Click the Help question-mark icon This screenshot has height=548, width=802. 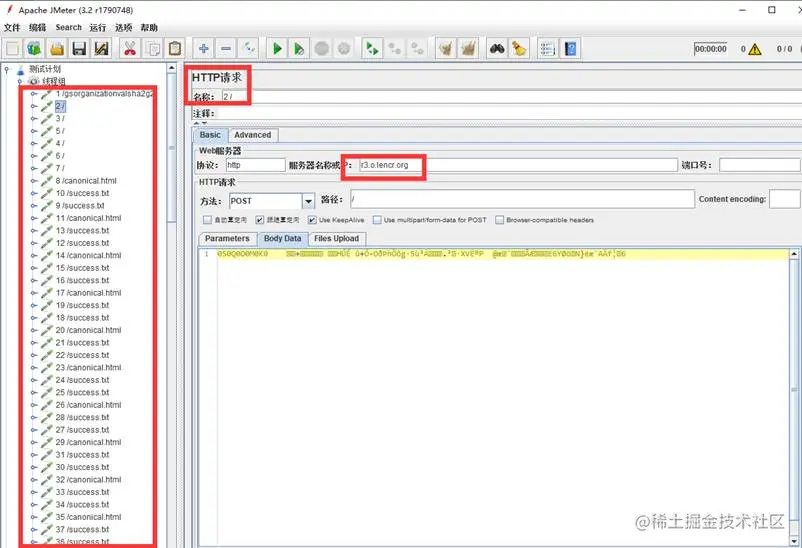point(570,49)
